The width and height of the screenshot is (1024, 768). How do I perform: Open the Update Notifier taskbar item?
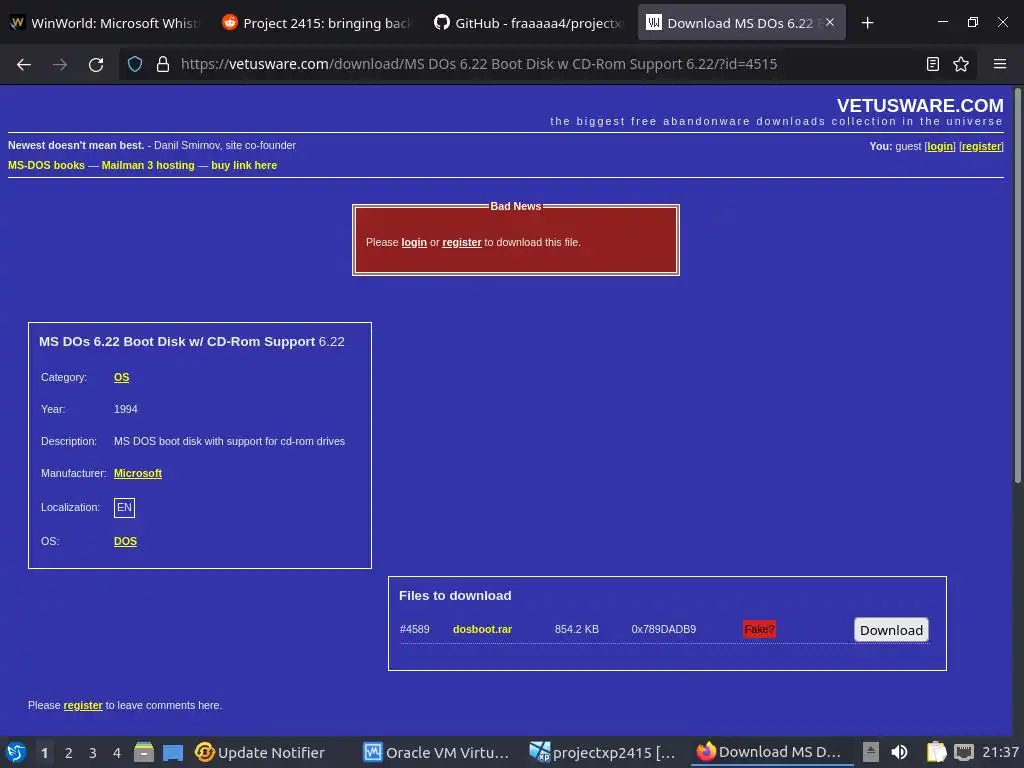[260, 752]
